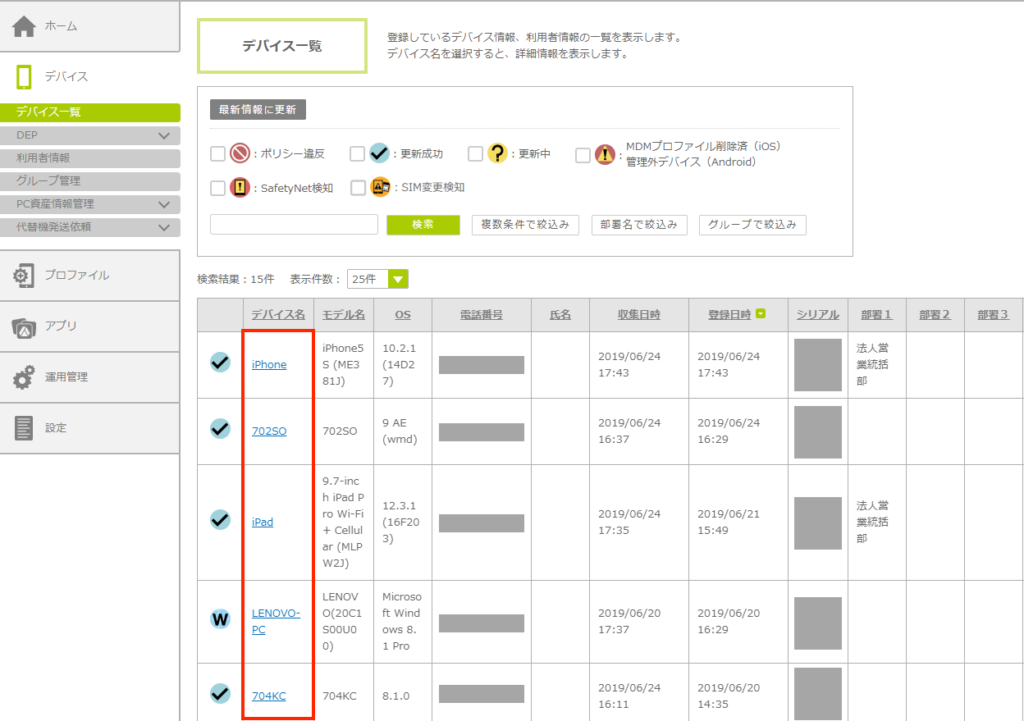
Task: Expand the PC資産情報管理 submenu
Action: [x=164, y=204]
